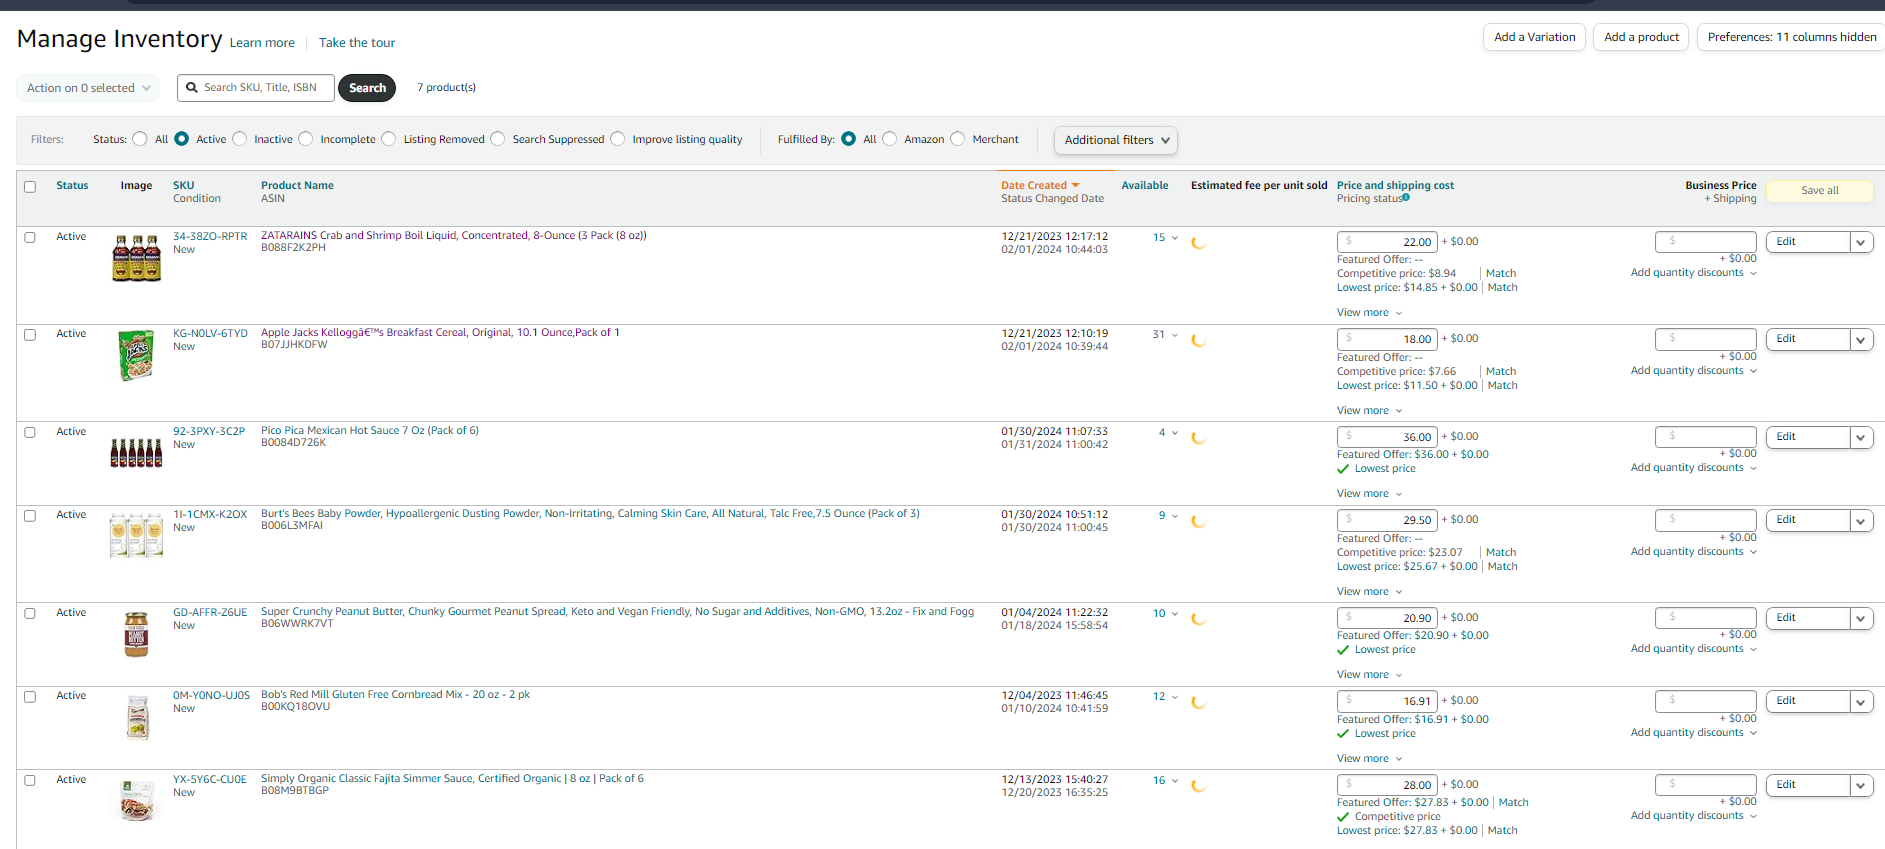Sort by Price and shipping cost header

pos(1395,186)
